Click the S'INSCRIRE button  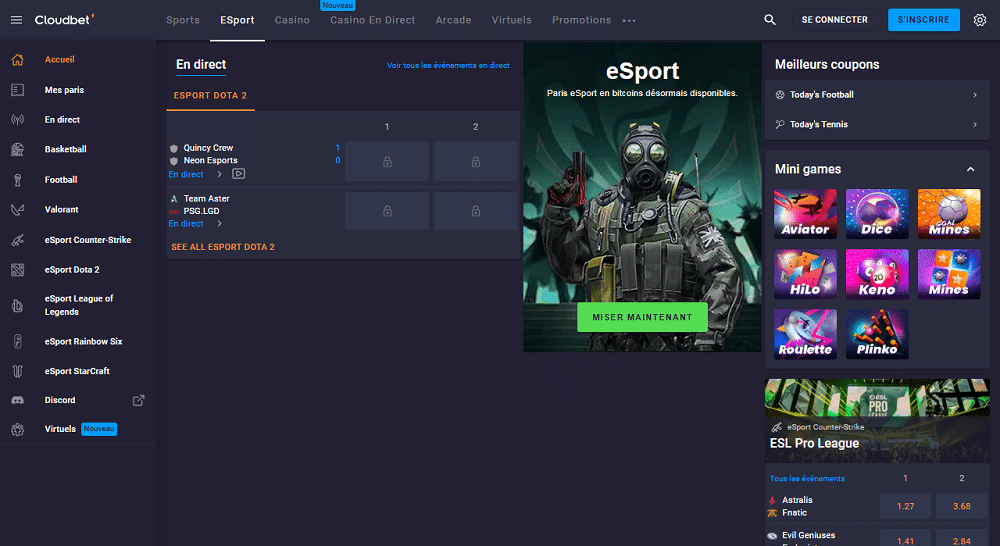pos(923,20)
